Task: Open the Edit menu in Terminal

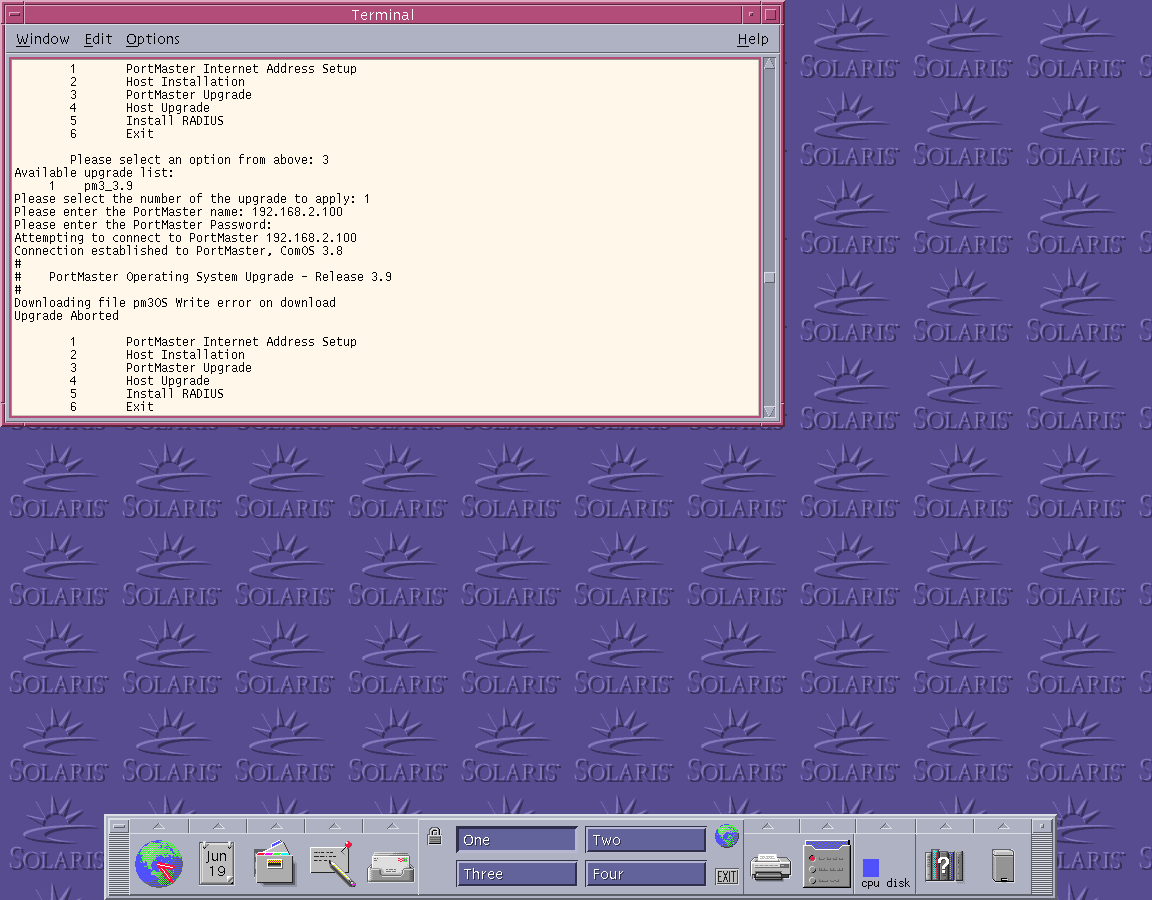Action: (x=98, y=39)
